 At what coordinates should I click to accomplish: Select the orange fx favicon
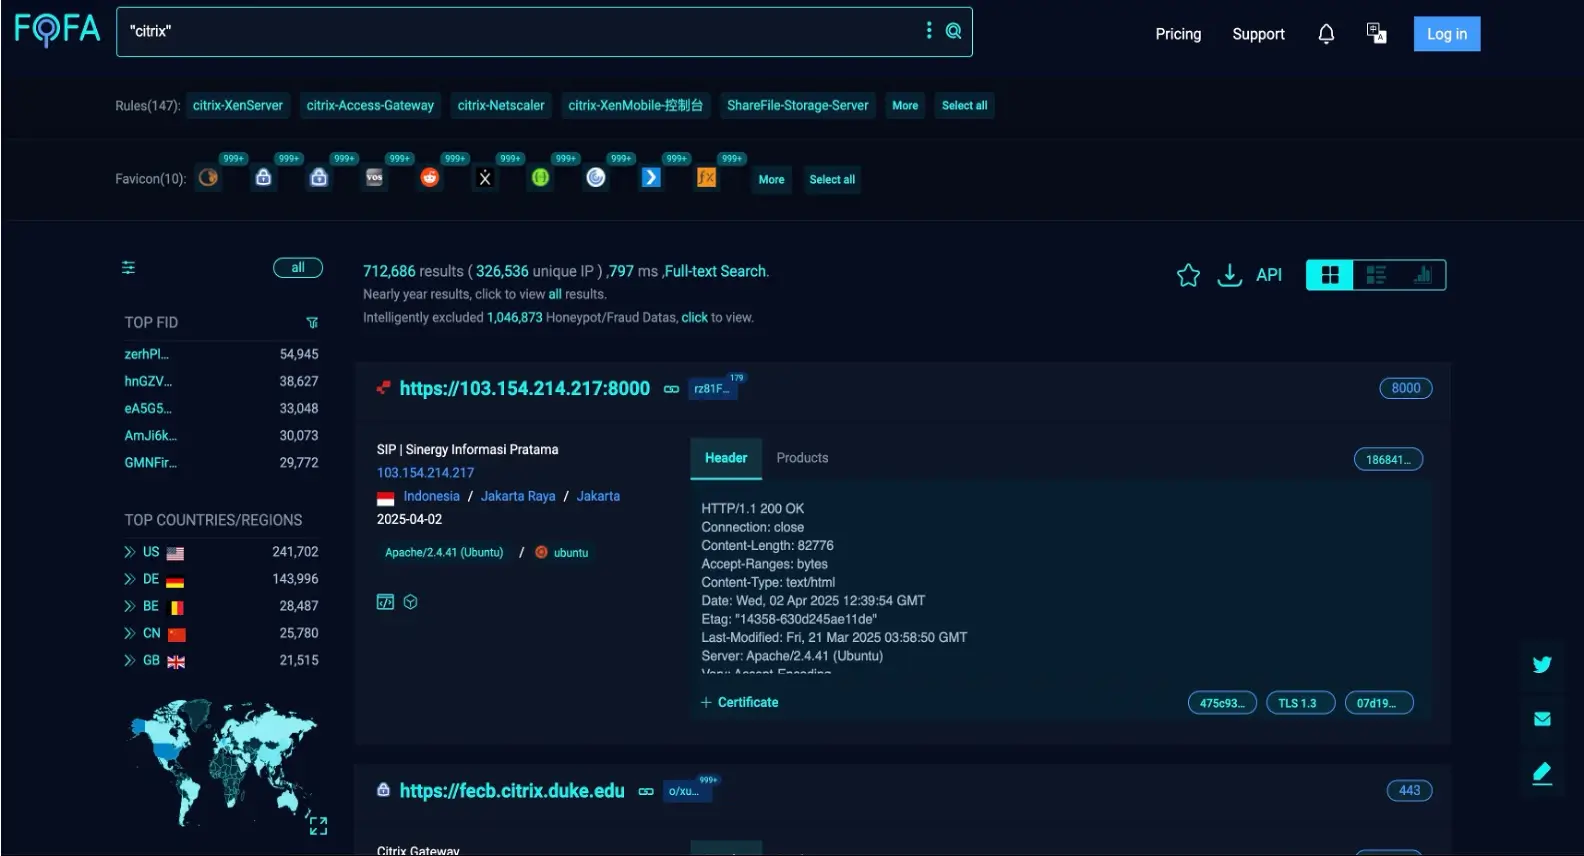[706, 177]
